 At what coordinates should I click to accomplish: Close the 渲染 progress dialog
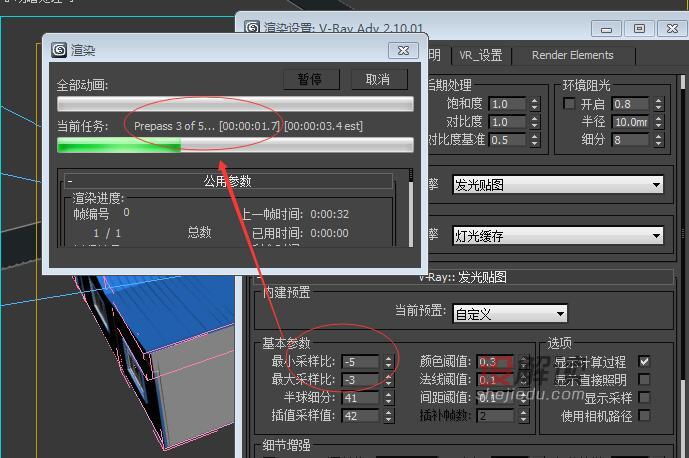(403, 50)
